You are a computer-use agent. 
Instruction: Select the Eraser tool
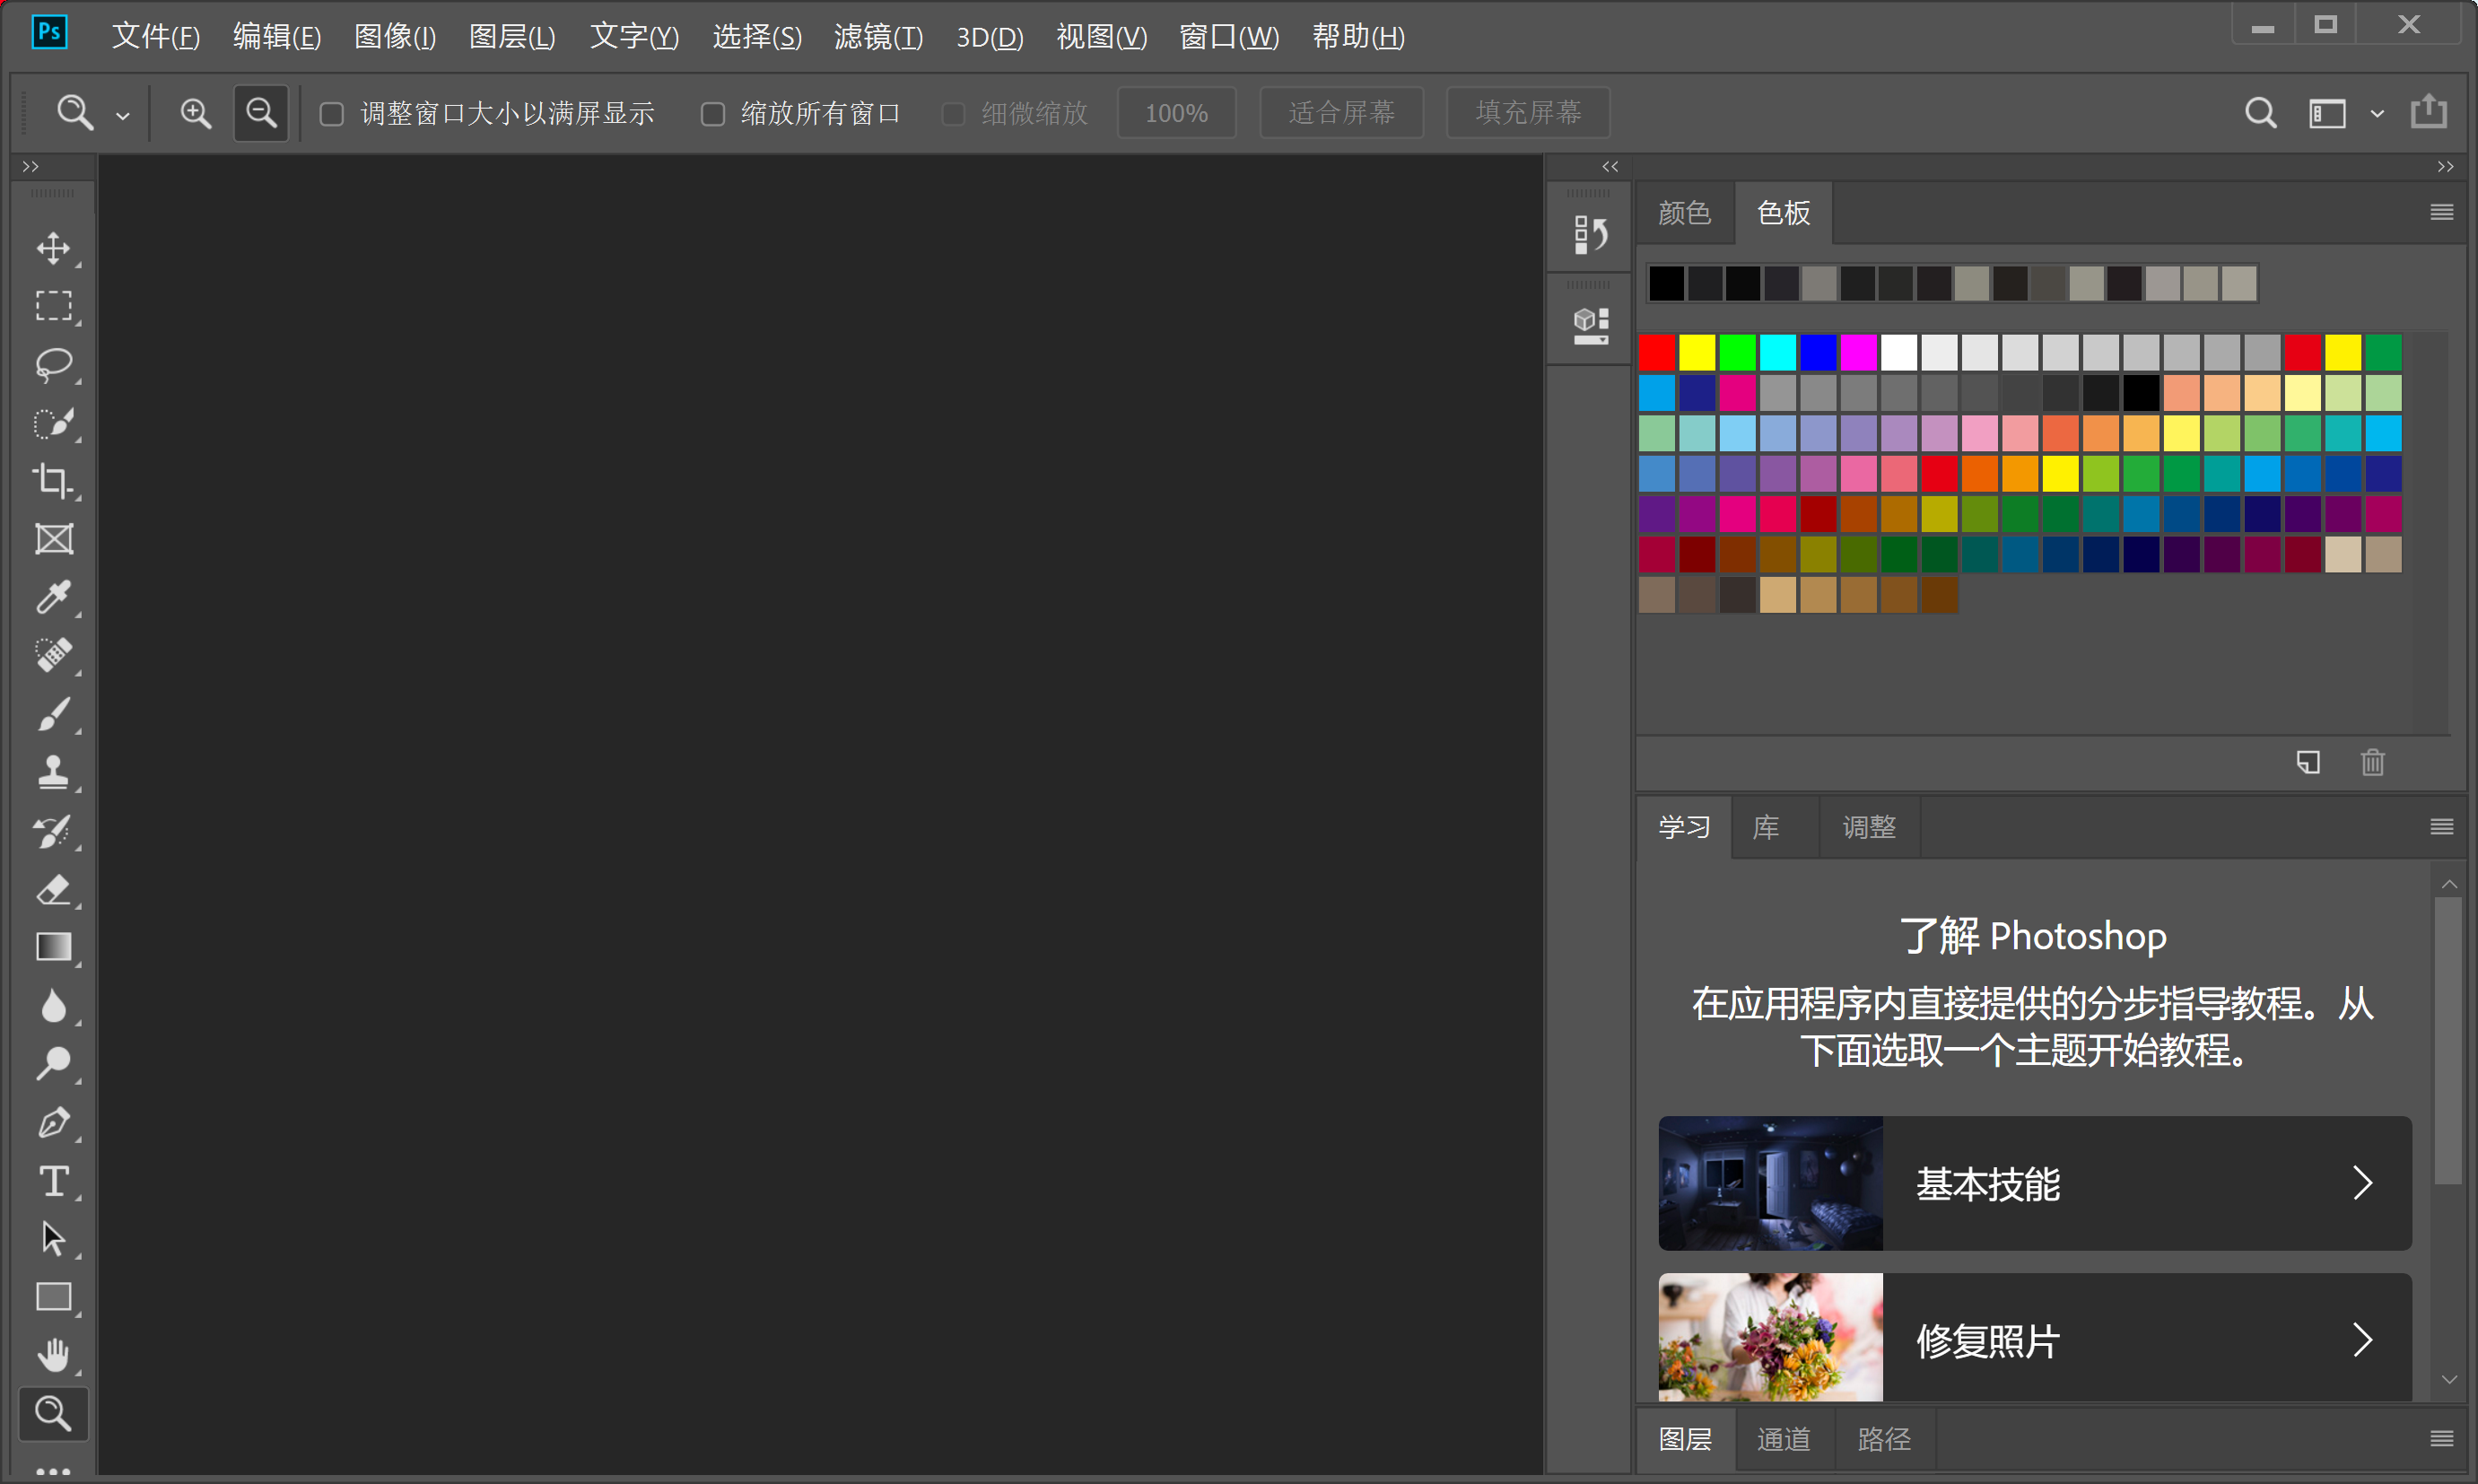[53, 889]
